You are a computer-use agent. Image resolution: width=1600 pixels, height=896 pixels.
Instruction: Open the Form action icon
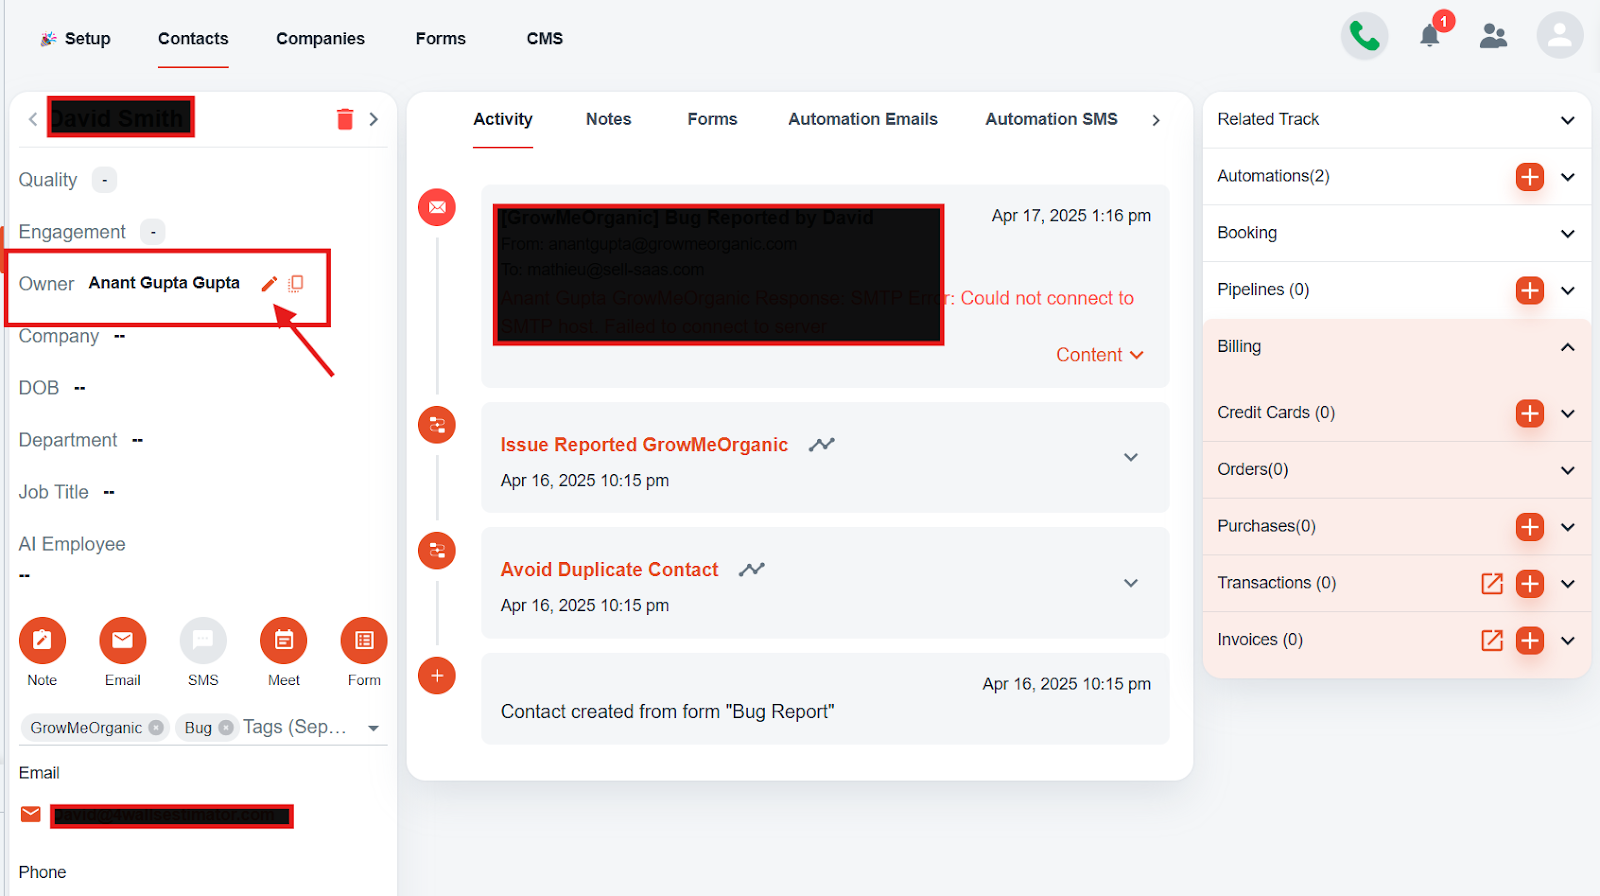click(x=364, y=640)
